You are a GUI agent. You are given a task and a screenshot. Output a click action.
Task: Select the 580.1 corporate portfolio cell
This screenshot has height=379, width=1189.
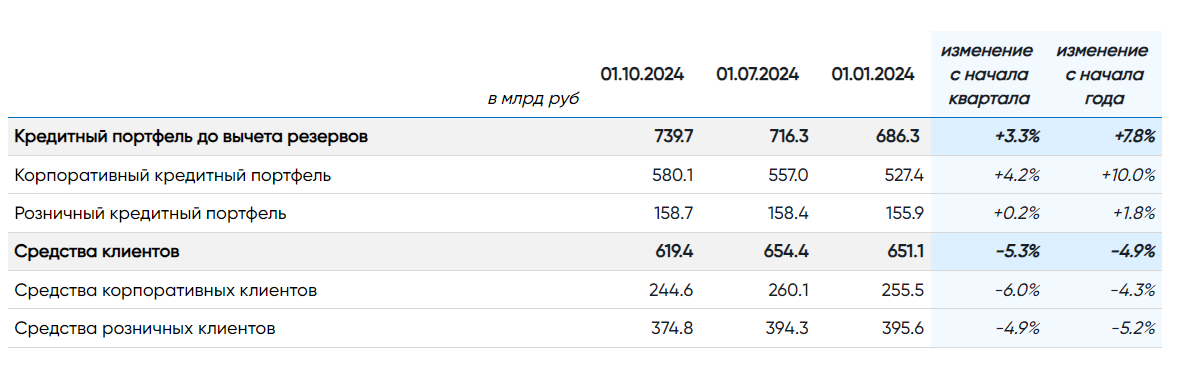point(674,176)
